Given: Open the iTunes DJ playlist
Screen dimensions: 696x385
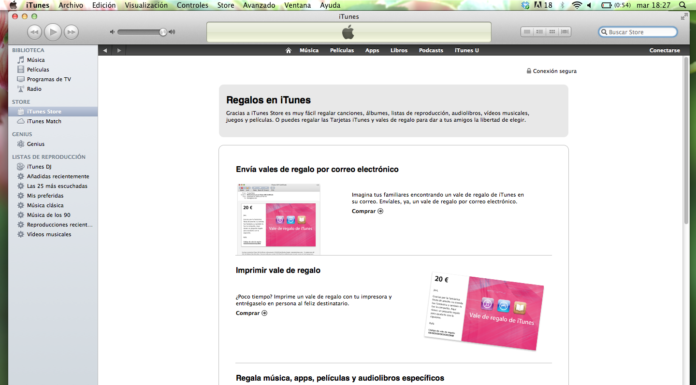Looking at the screenshot, I should coord(53,167).
